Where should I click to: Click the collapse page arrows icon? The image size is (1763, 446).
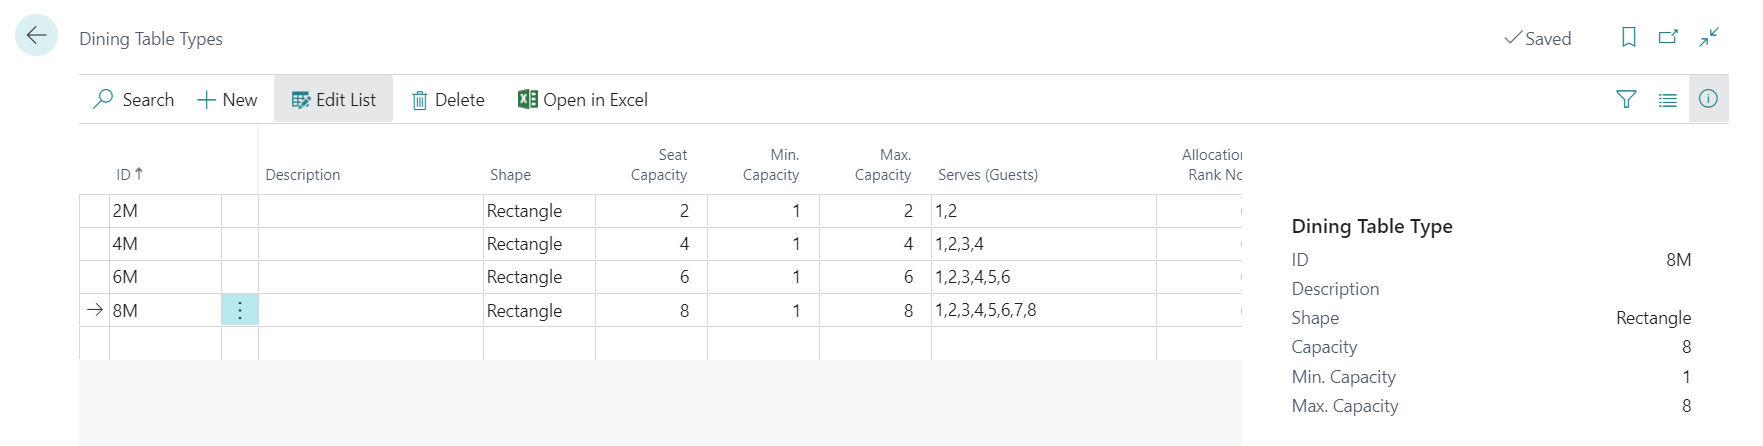(1709, 37)
